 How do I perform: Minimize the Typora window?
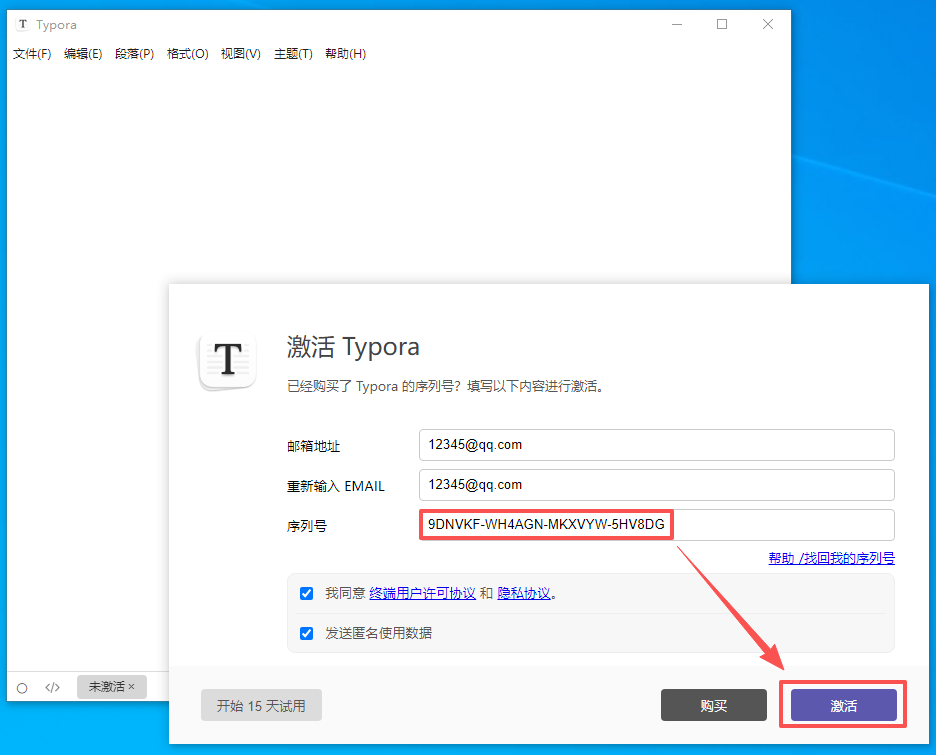677,24
